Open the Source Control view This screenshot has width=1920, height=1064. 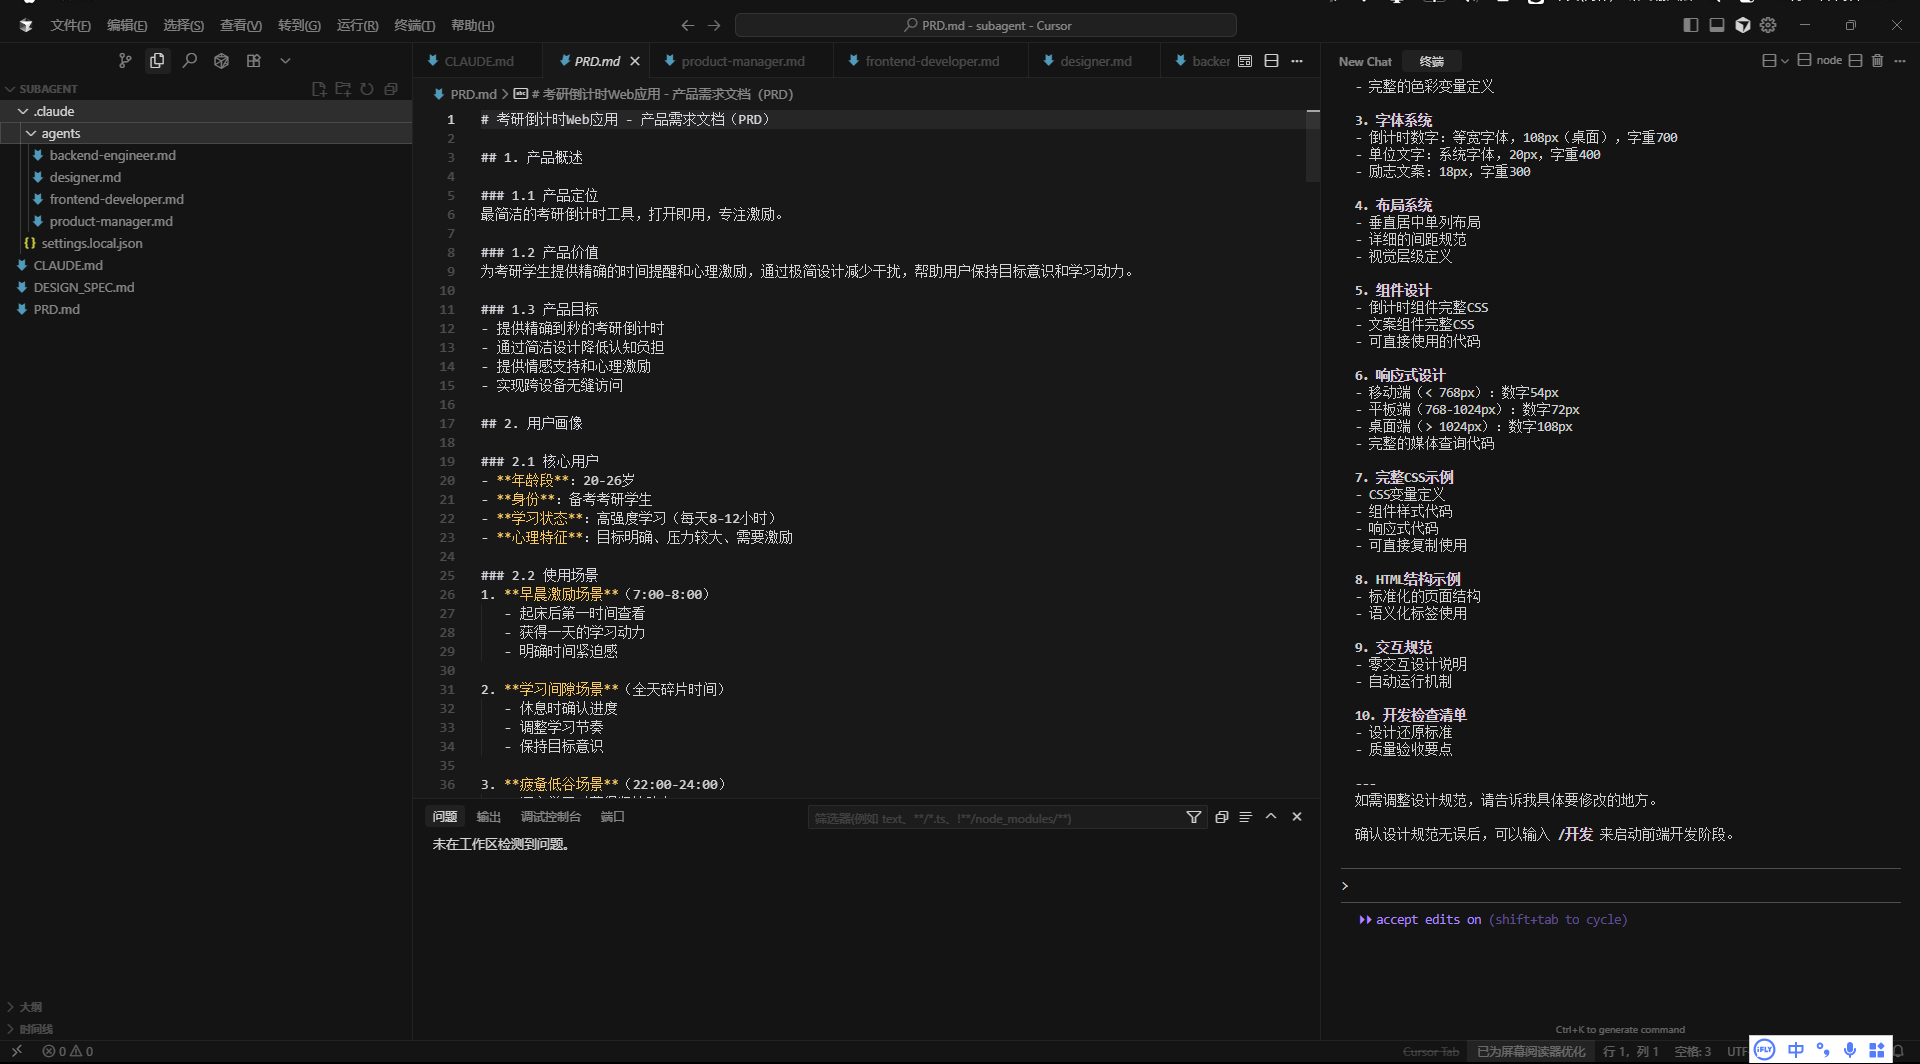coord(125,61)
